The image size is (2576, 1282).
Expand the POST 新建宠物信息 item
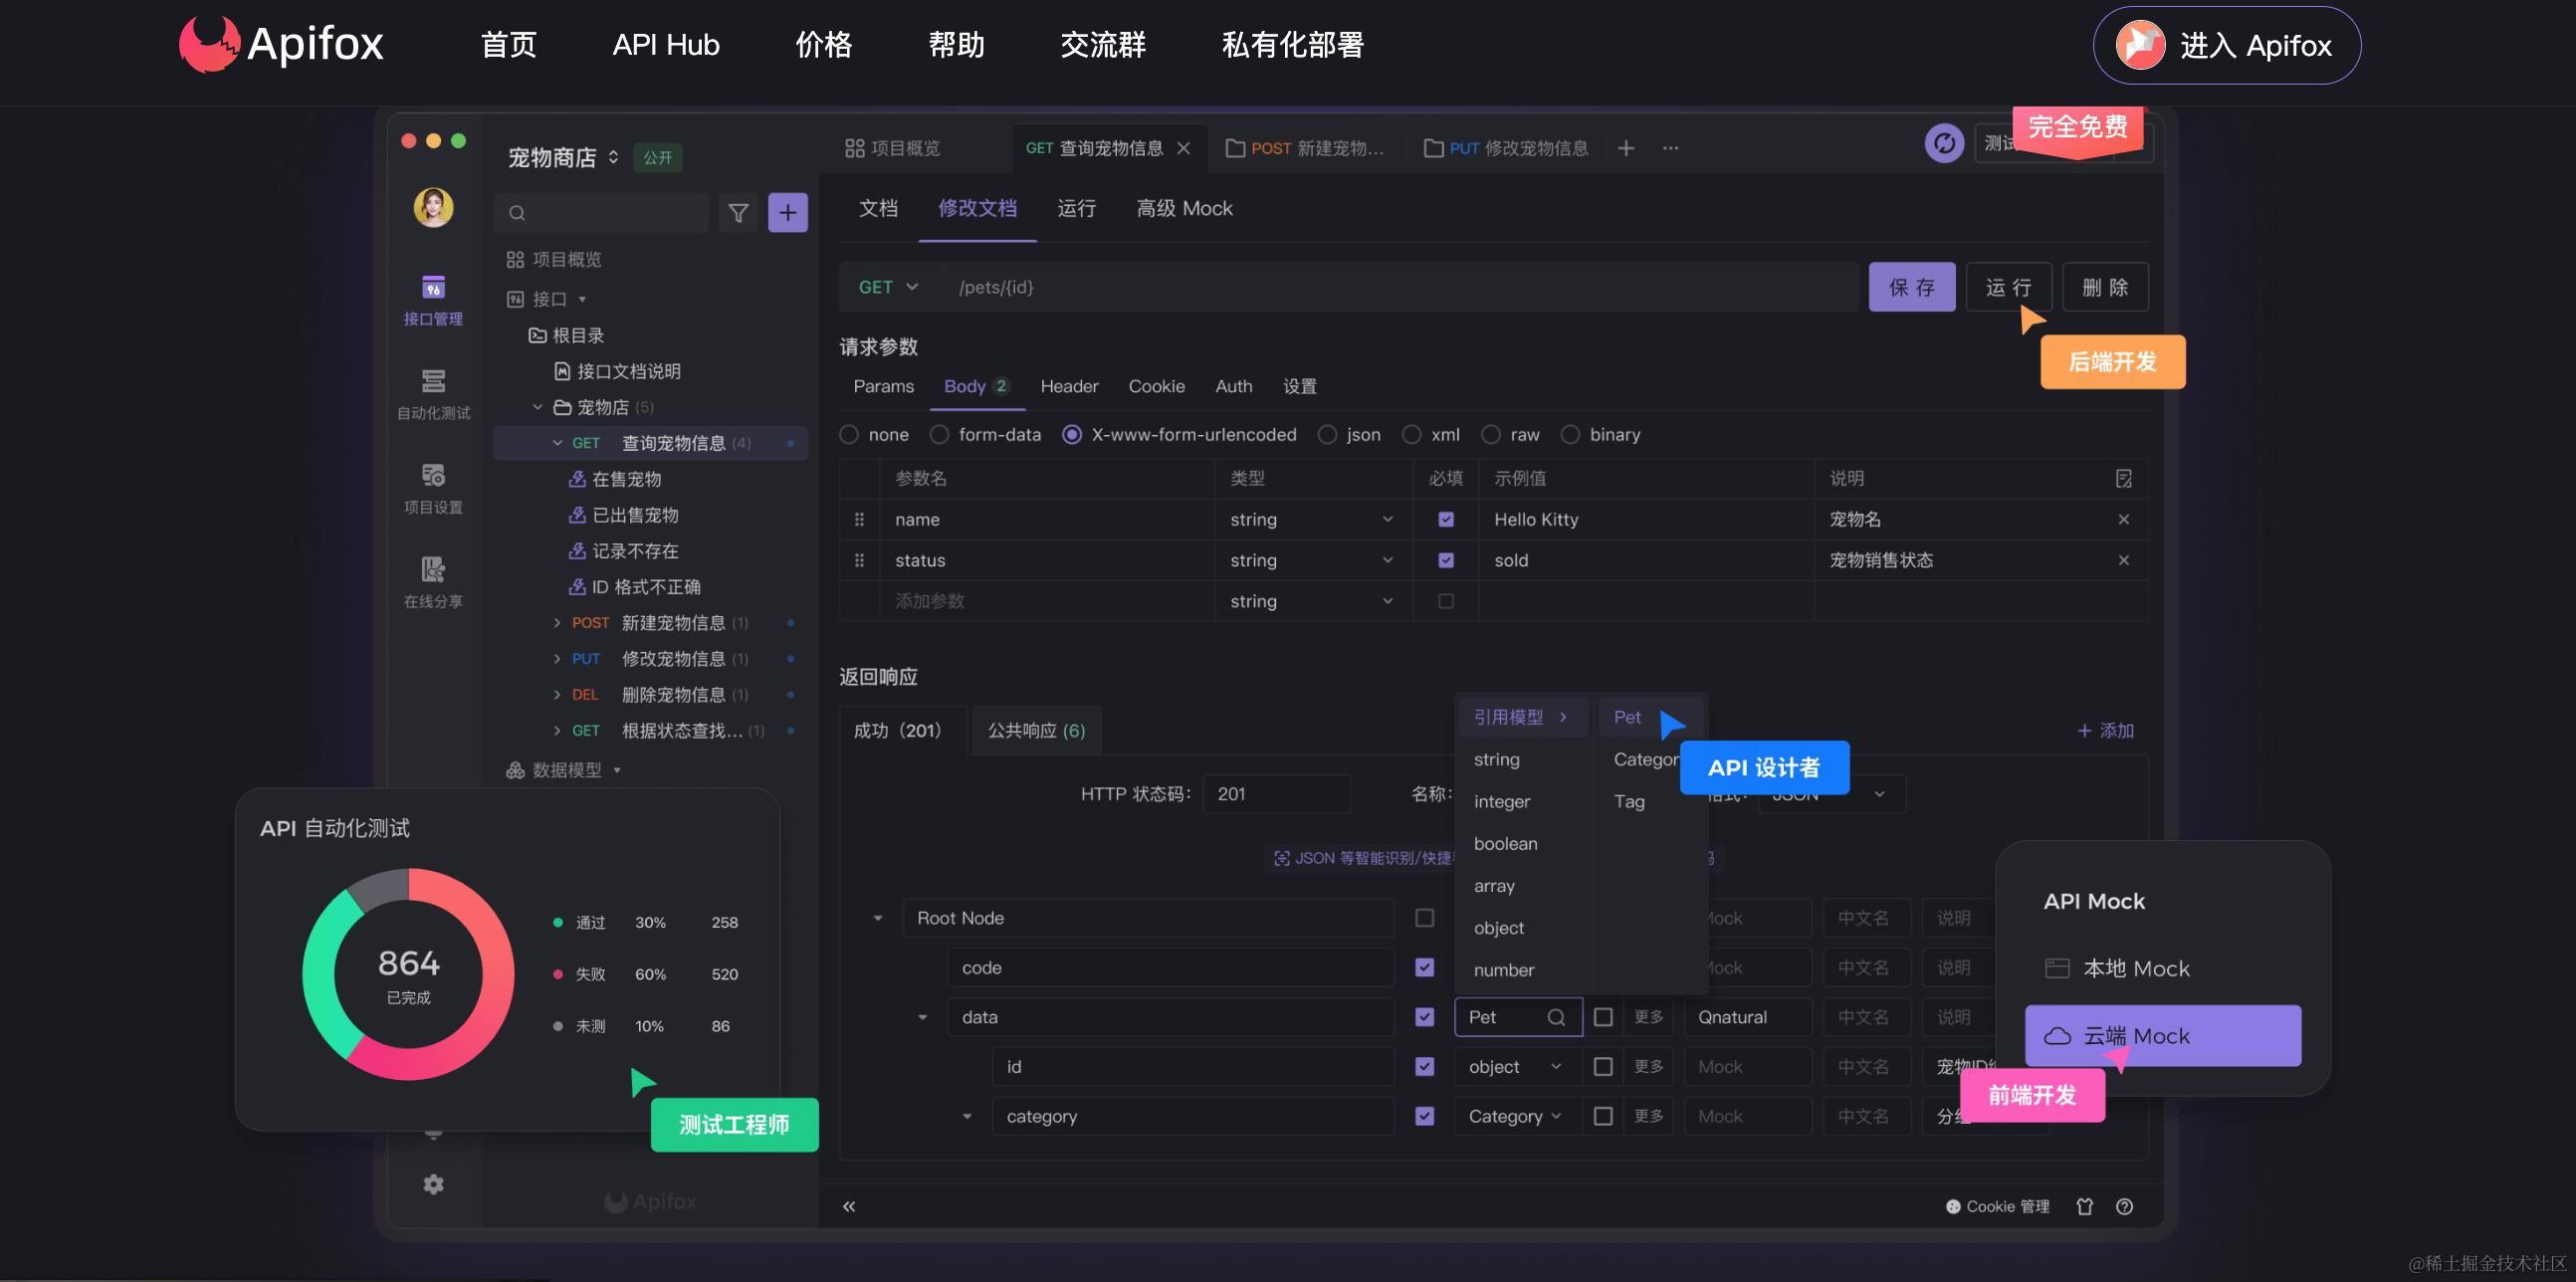coord(557,623)
